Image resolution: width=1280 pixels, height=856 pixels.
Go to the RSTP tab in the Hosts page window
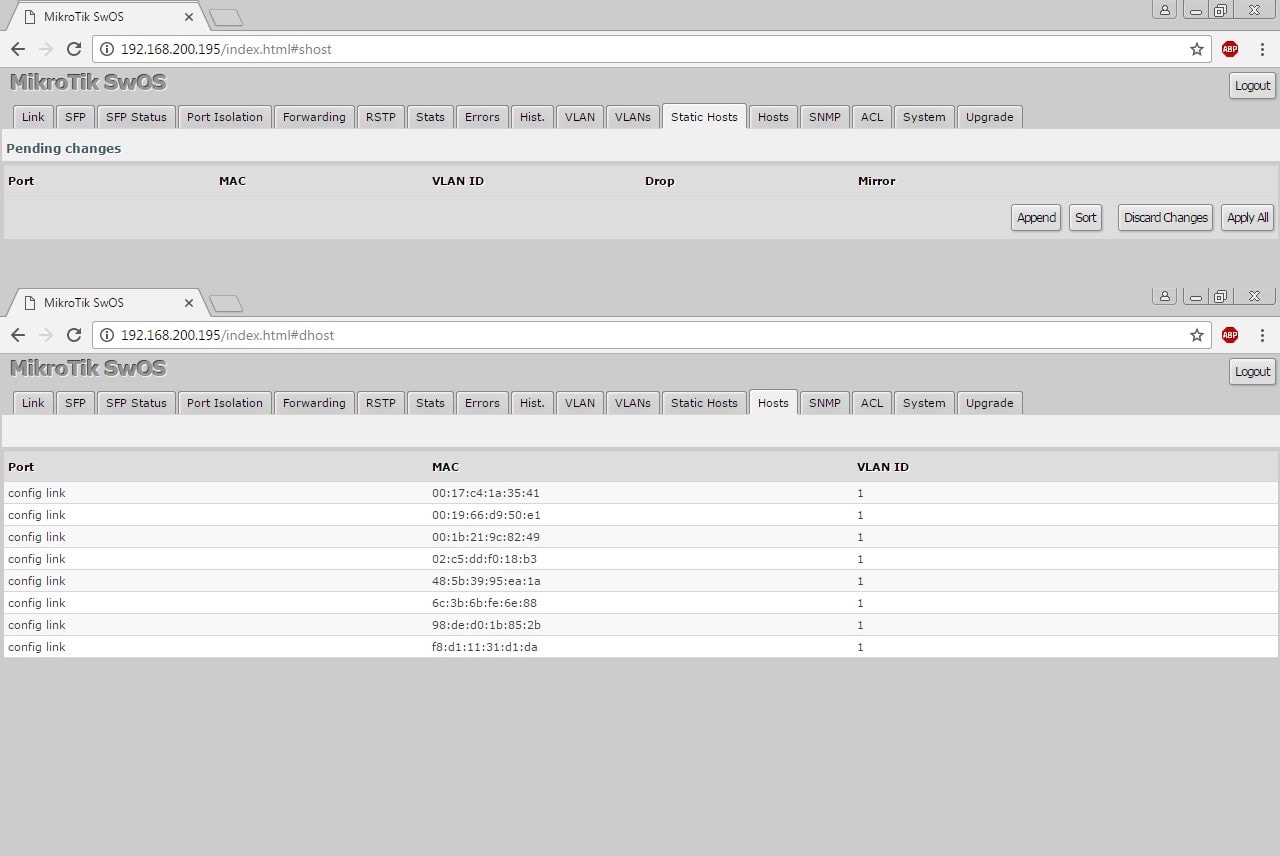[380, 403]
